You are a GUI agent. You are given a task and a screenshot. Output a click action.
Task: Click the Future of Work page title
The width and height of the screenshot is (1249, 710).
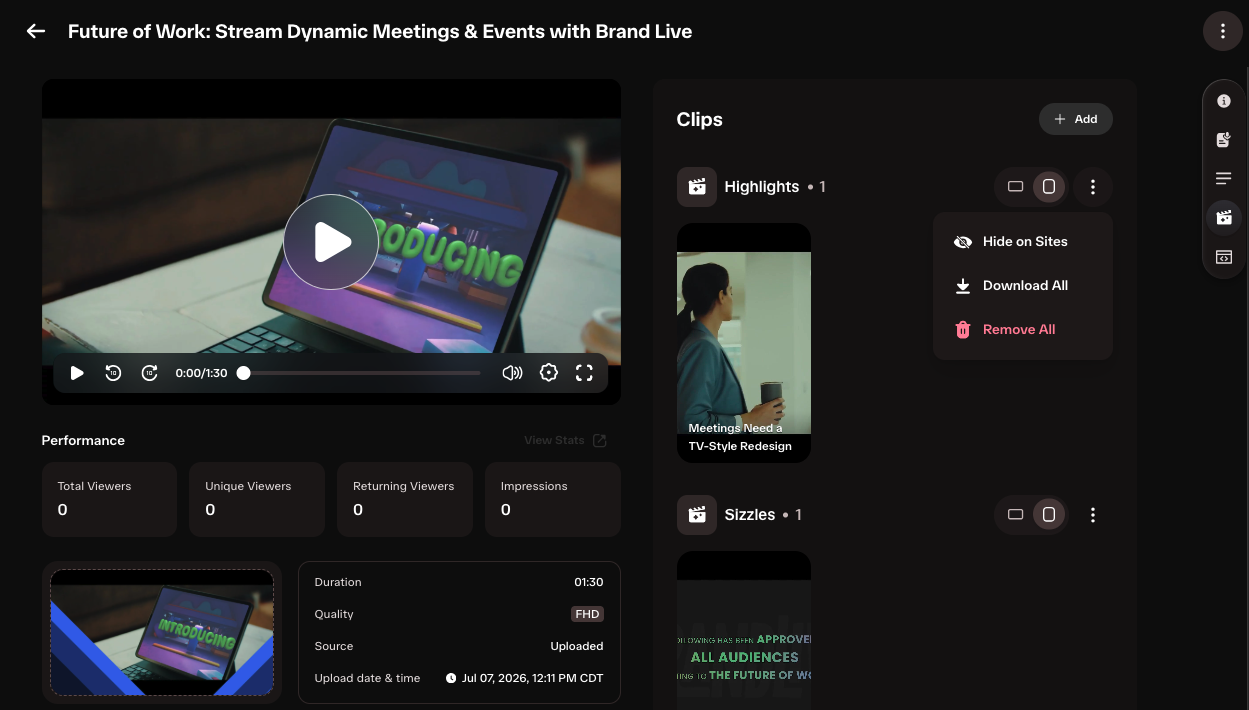[x=380, y=31]
